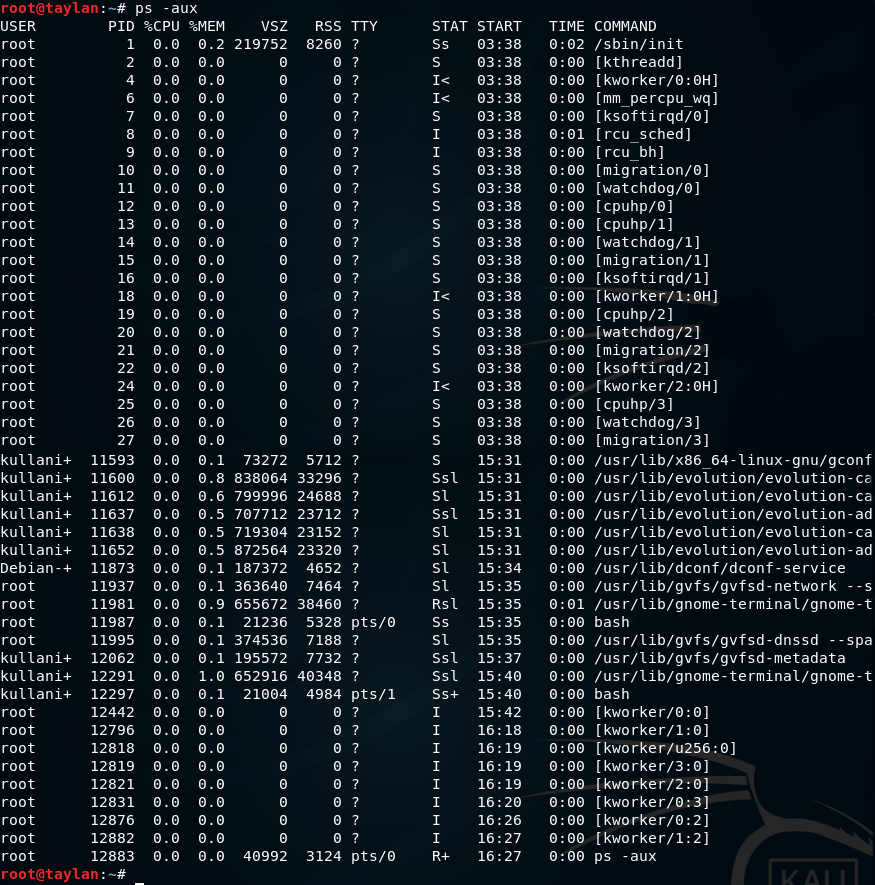The image size is (875, 885).
Task: Click the [kworker/3:0] process name
Action: [652, 767]
